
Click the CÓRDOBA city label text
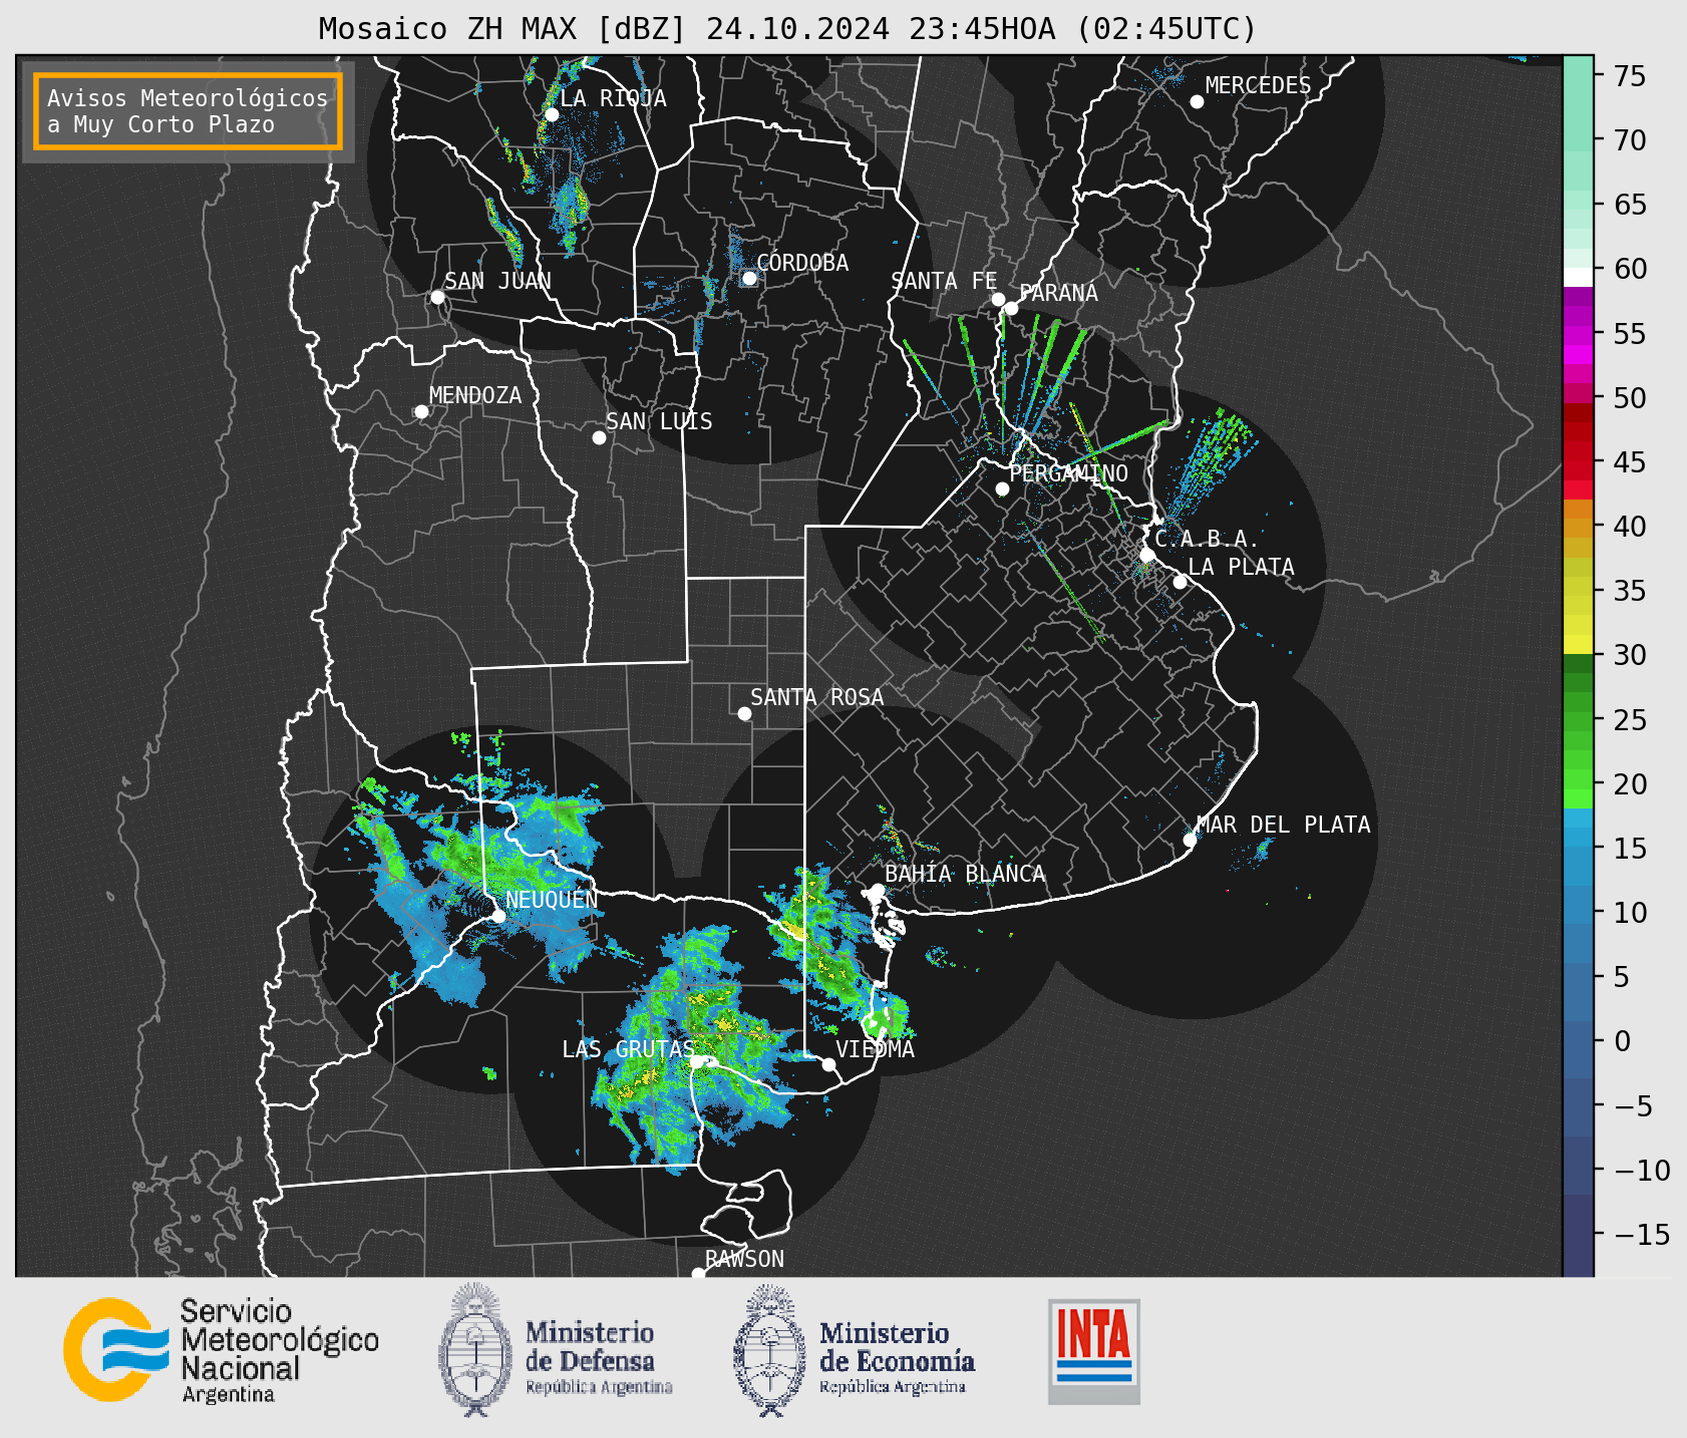[802, 263]
